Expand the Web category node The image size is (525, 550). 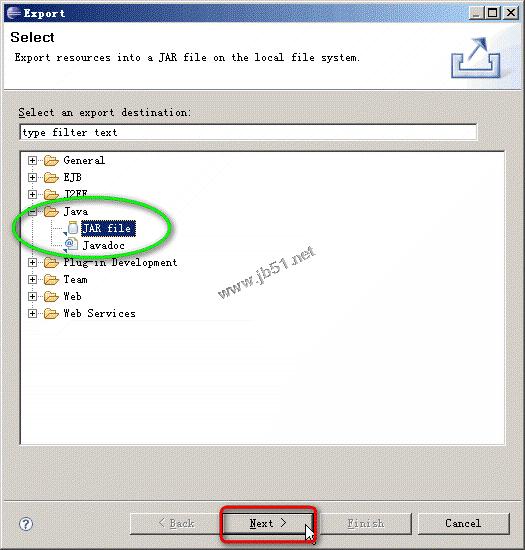[32, 296]
